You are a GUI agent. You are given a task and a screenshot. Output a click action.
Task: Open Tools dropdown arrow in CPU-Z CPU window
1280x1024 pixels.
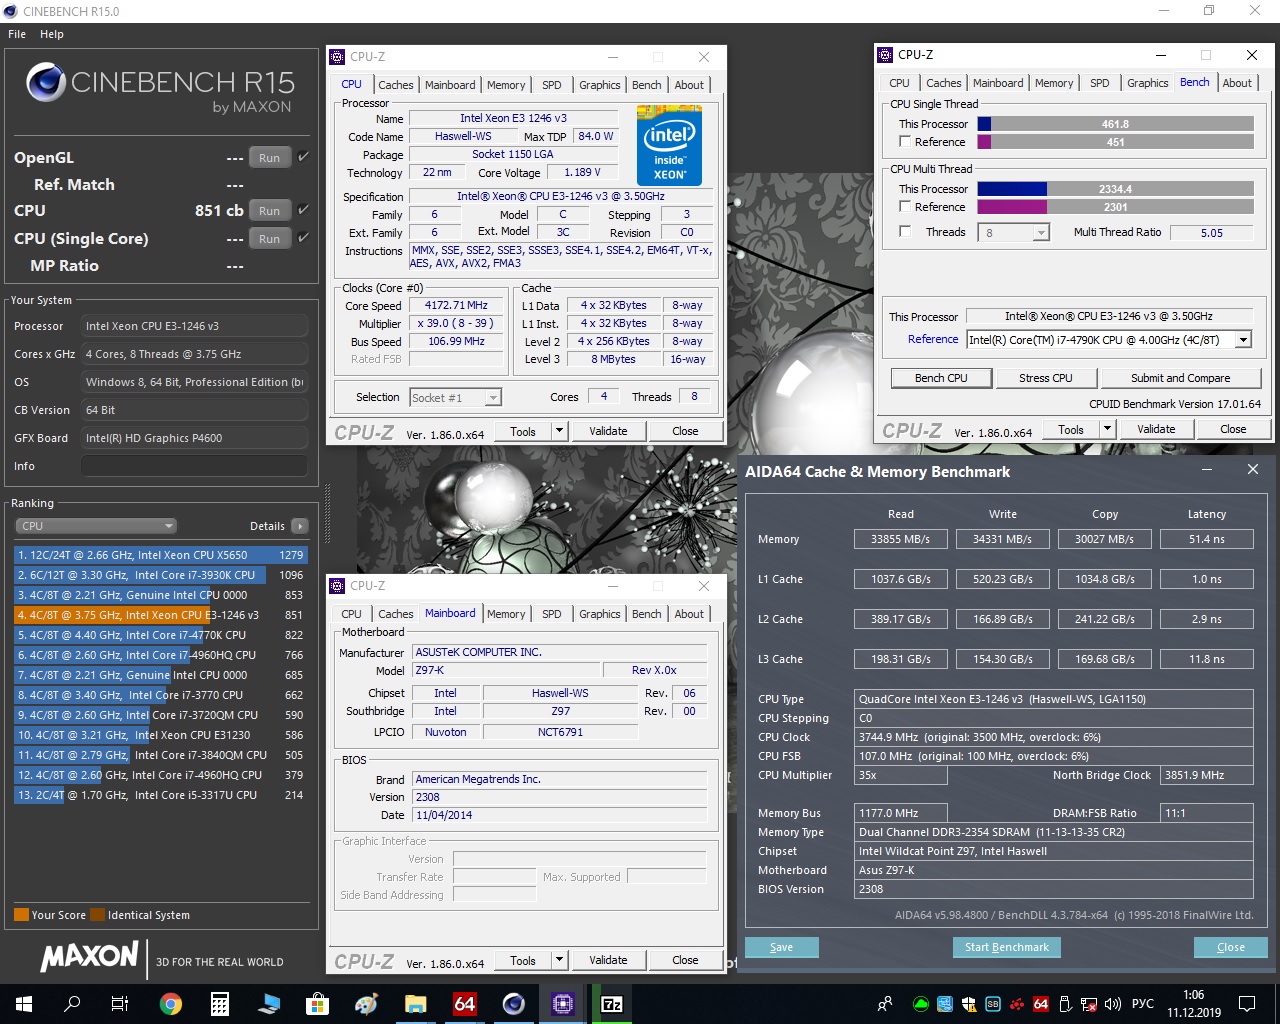coord(559,432)
